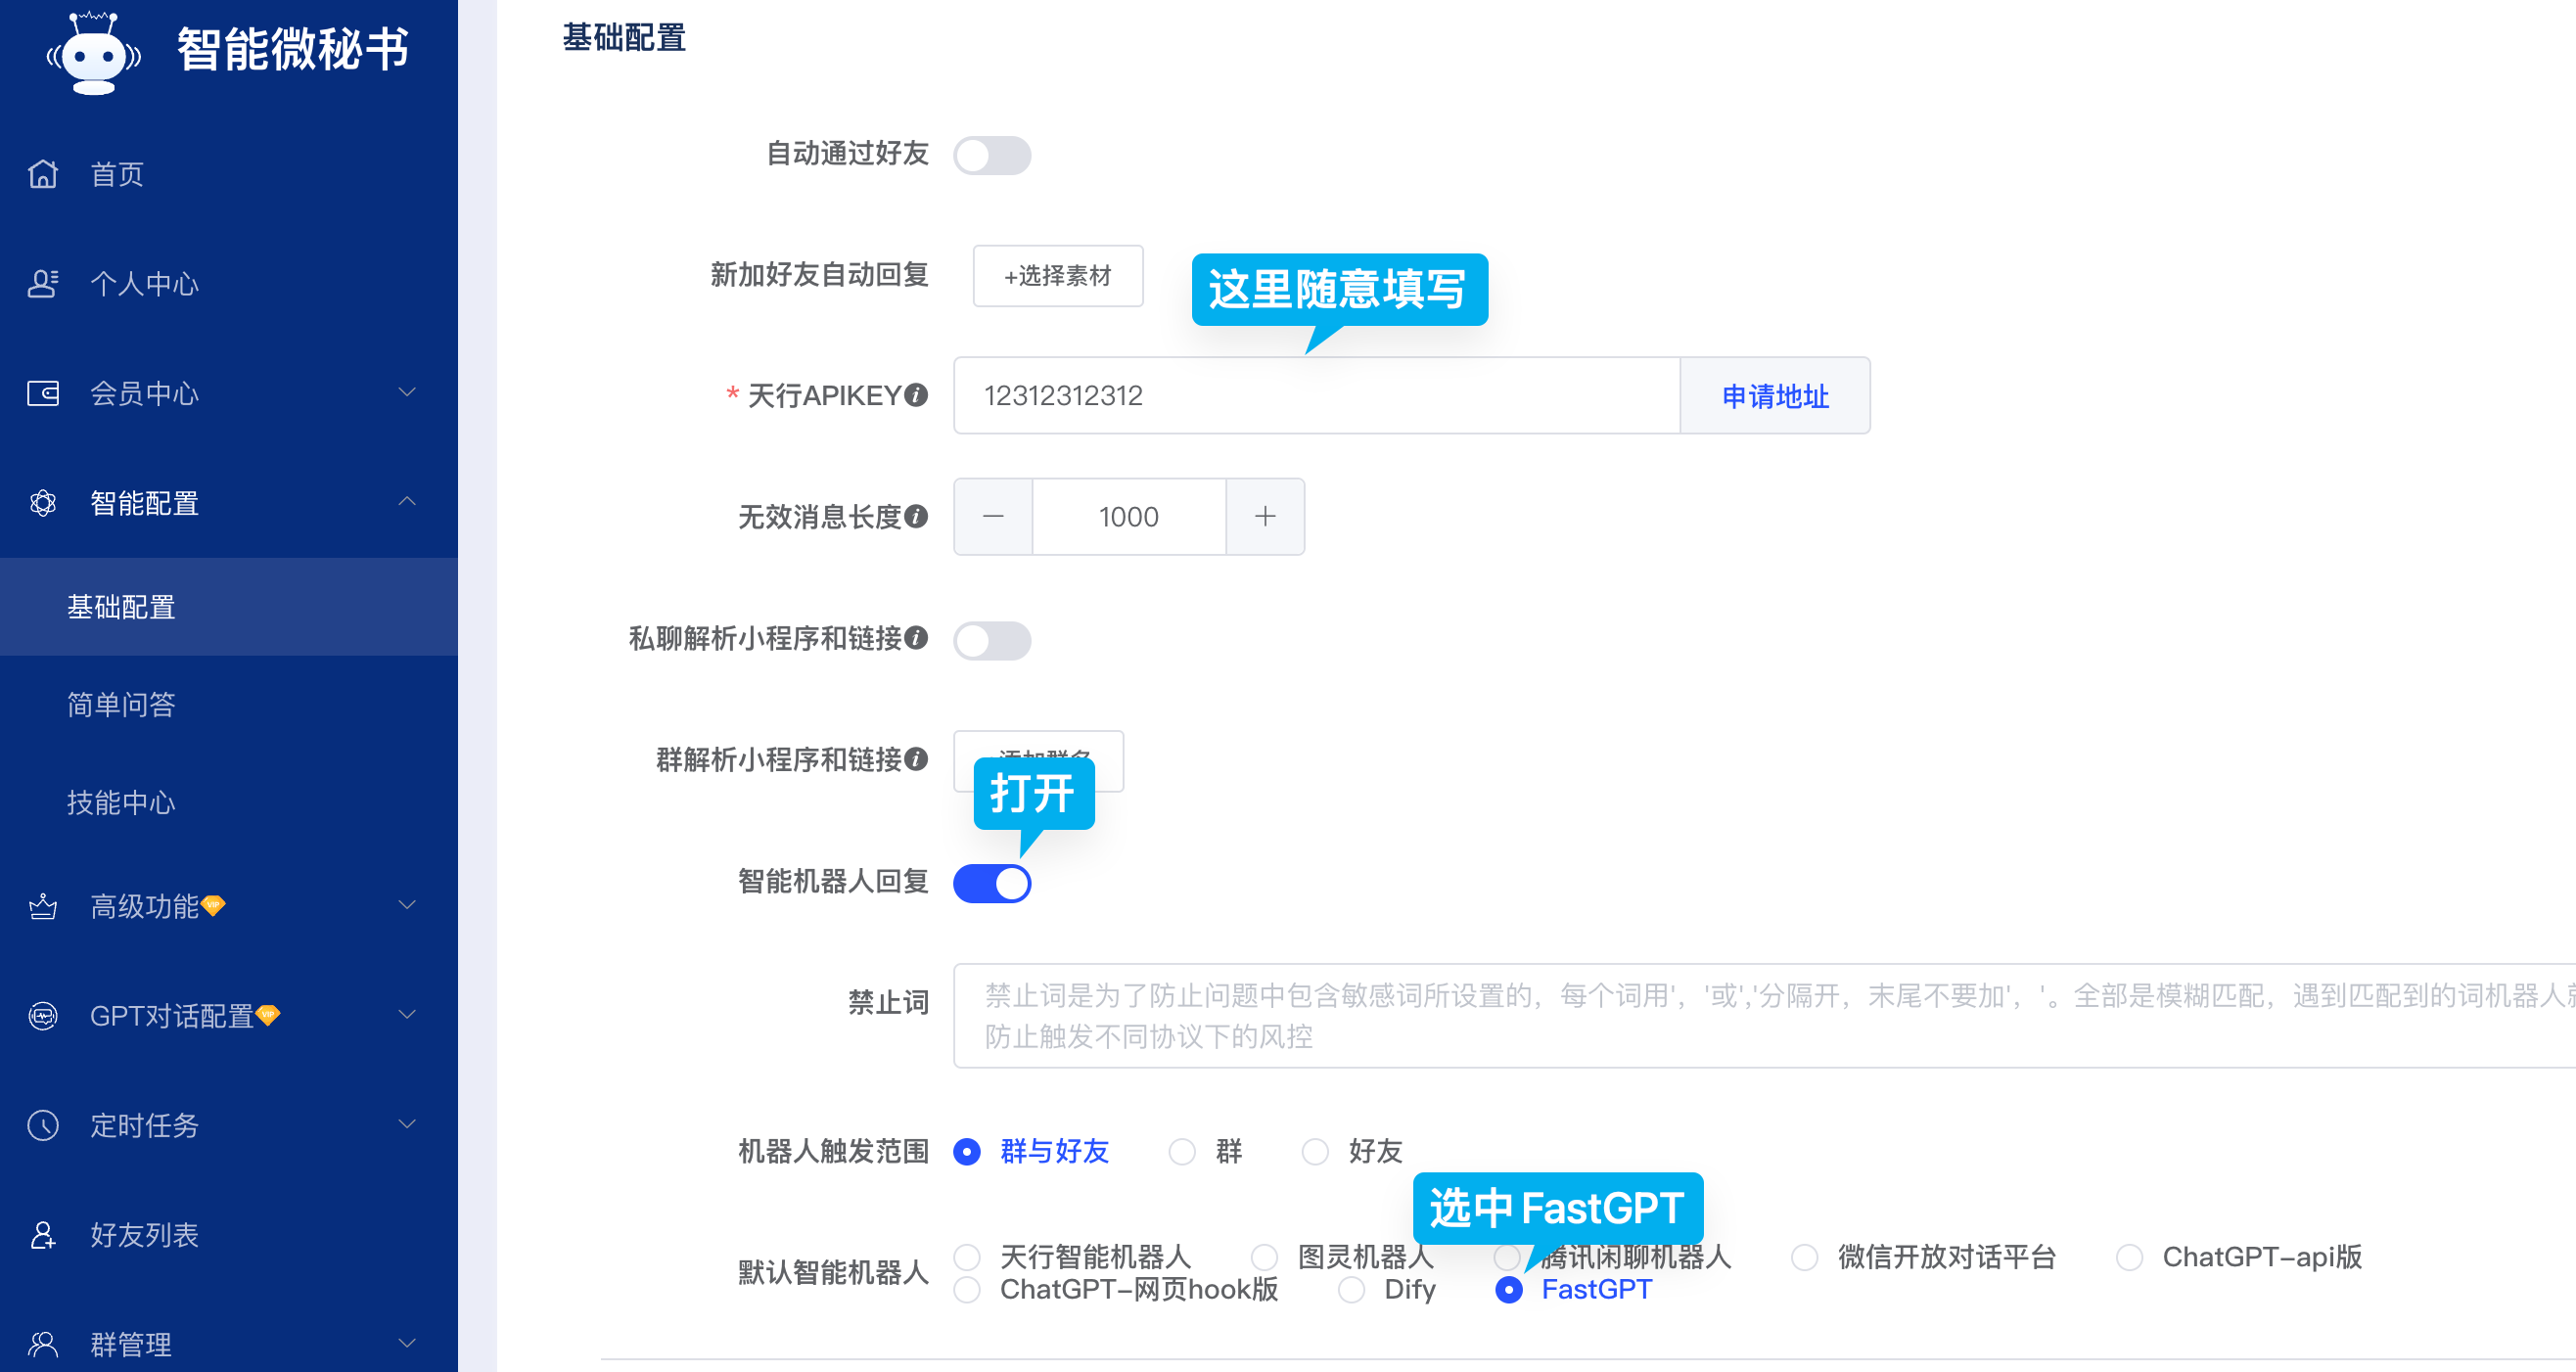The image size is (2576, 1372).
Task: Click the +选择素材 button
Action: point(1057,275)
